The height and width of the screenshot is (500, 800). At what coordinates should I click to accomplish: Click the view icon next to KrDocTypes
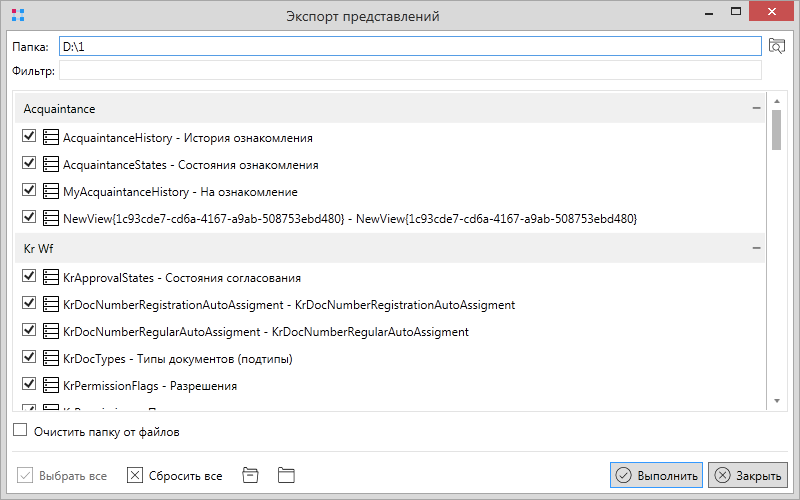coord(51,357)
